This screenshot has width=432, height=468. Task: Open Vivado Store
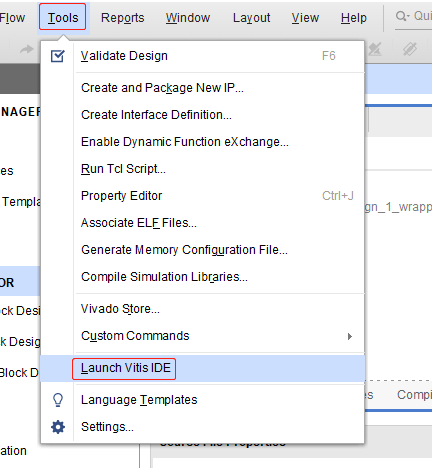tap(202, 309)
